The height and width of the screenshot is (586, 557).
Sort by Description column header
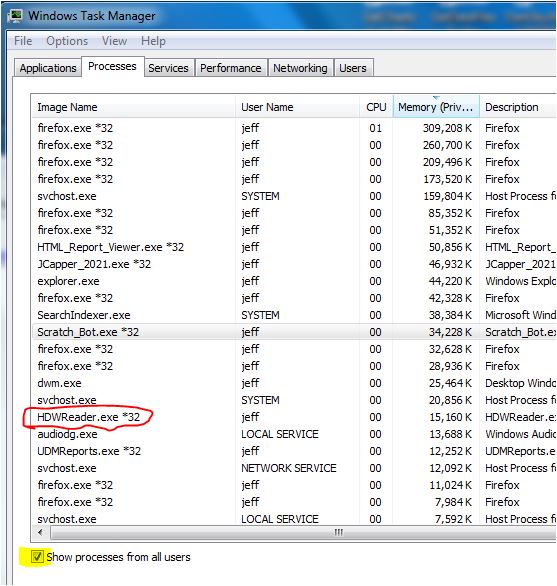tap(518, 107)
